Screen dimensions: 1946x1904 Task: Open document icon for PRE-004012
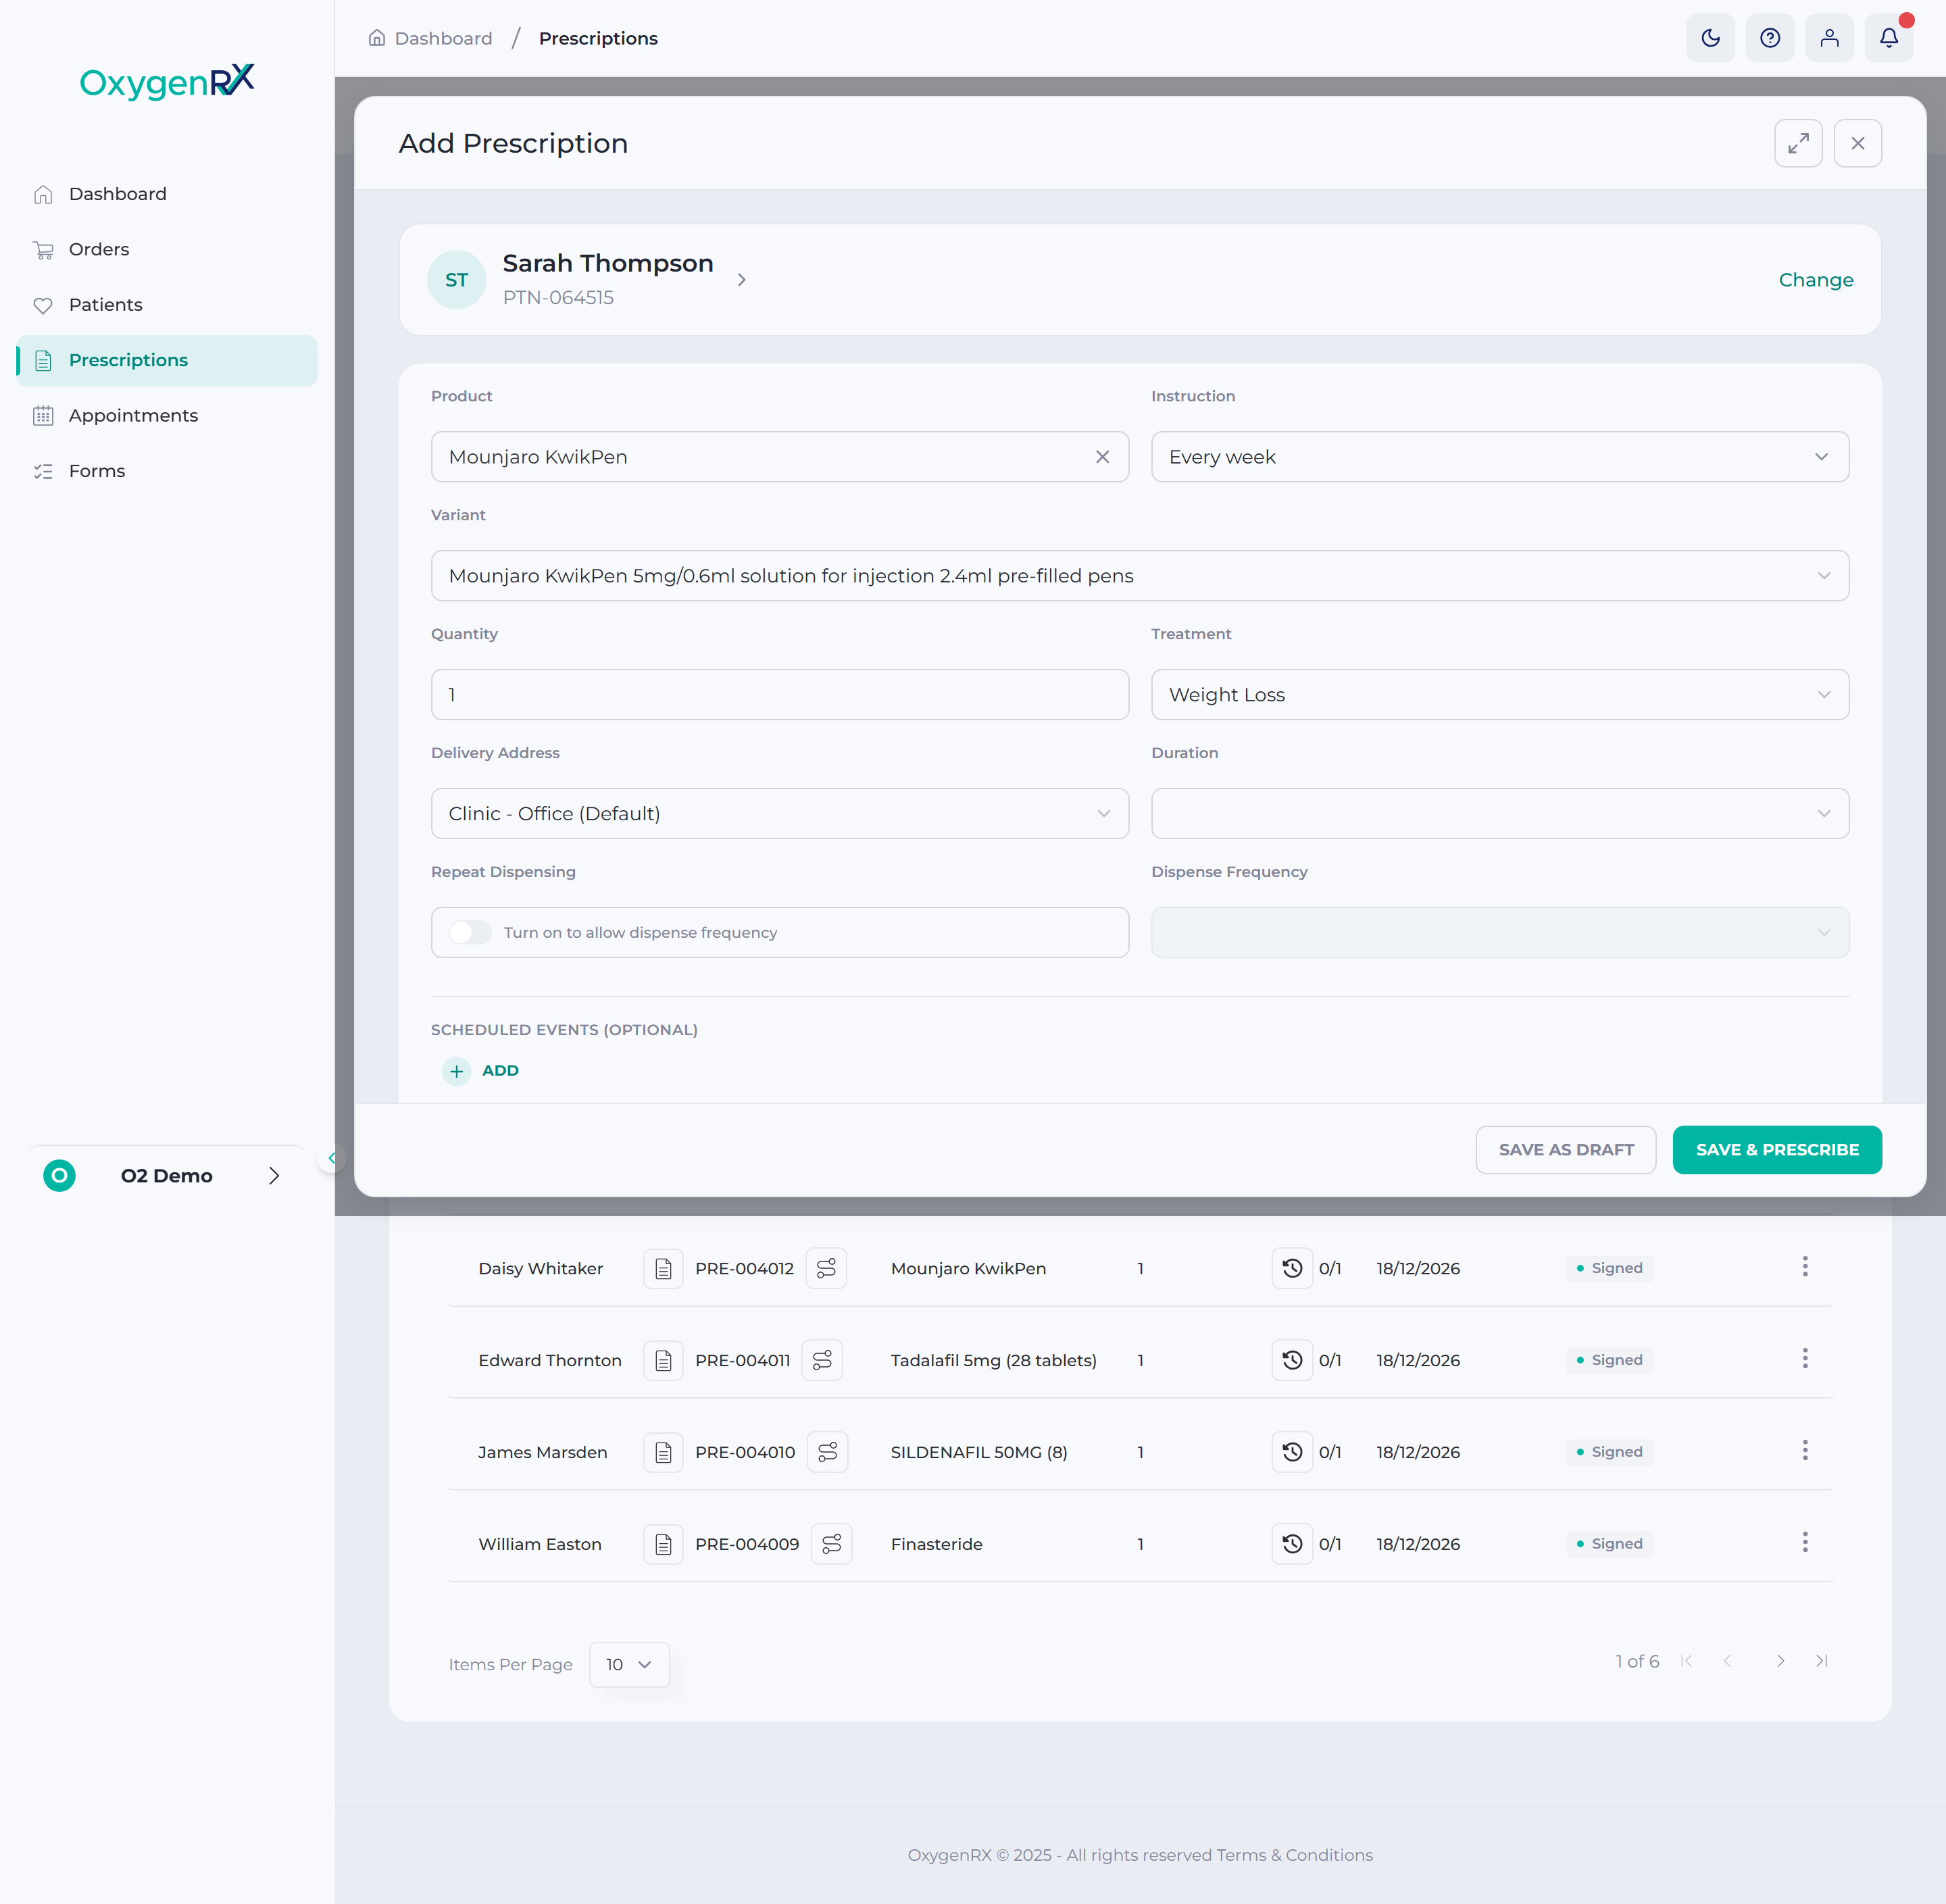pos(663,1268)
